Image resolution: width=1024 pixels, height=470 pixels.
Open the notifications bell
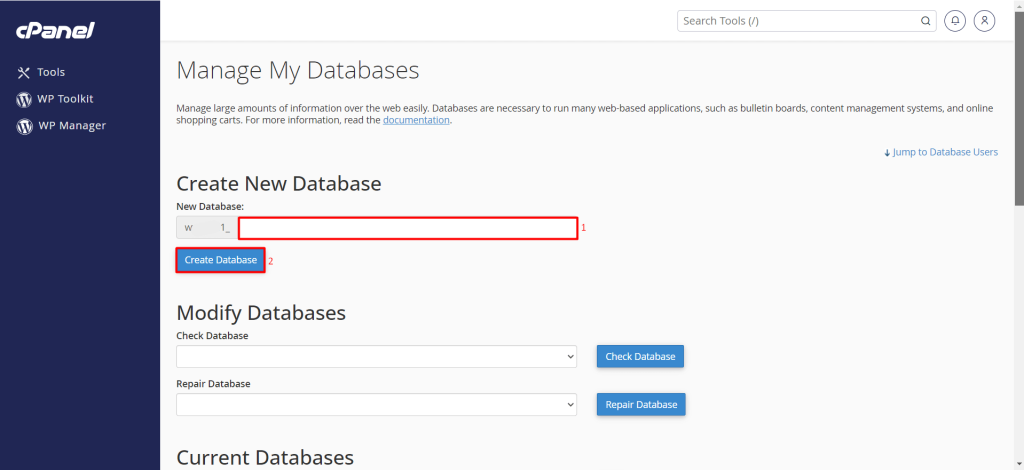955,21
